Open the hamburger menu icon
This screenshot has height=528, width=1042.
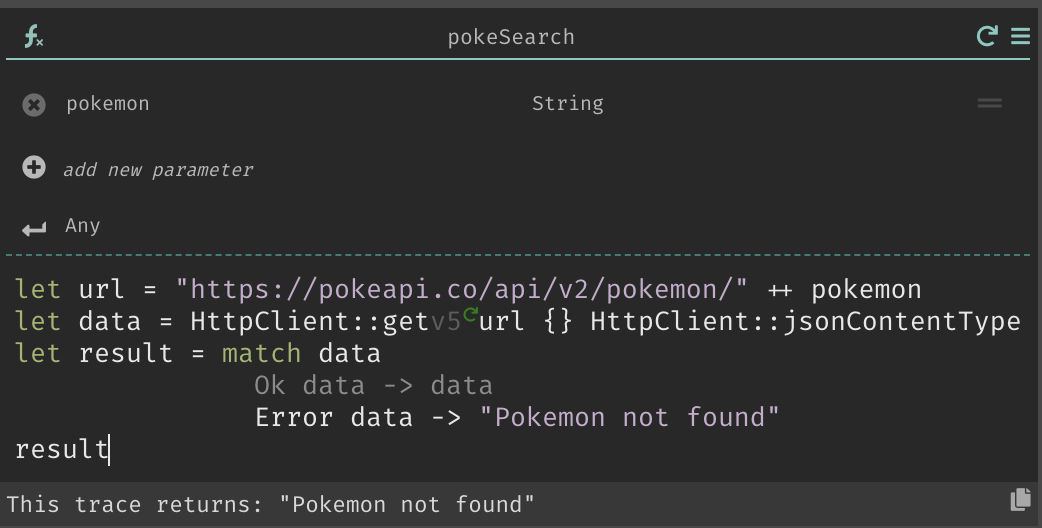point(1020,36)
